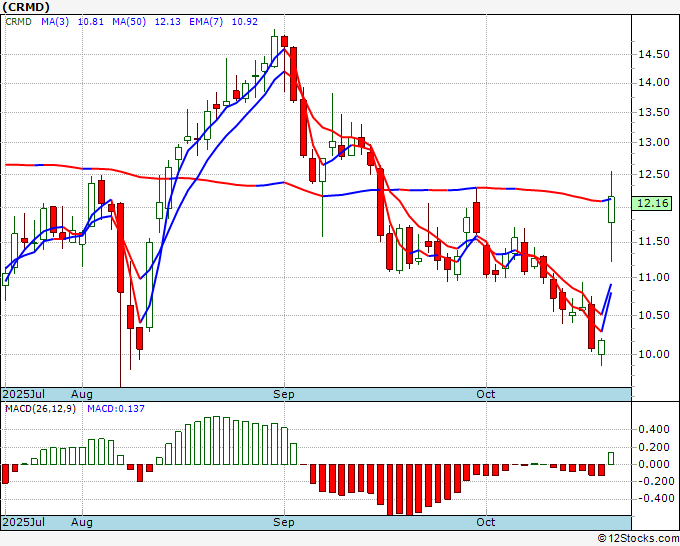Viewport: 680px width, 546px height.
Task: Click Sep on the MACD time axis
Action: pos(284,522)
